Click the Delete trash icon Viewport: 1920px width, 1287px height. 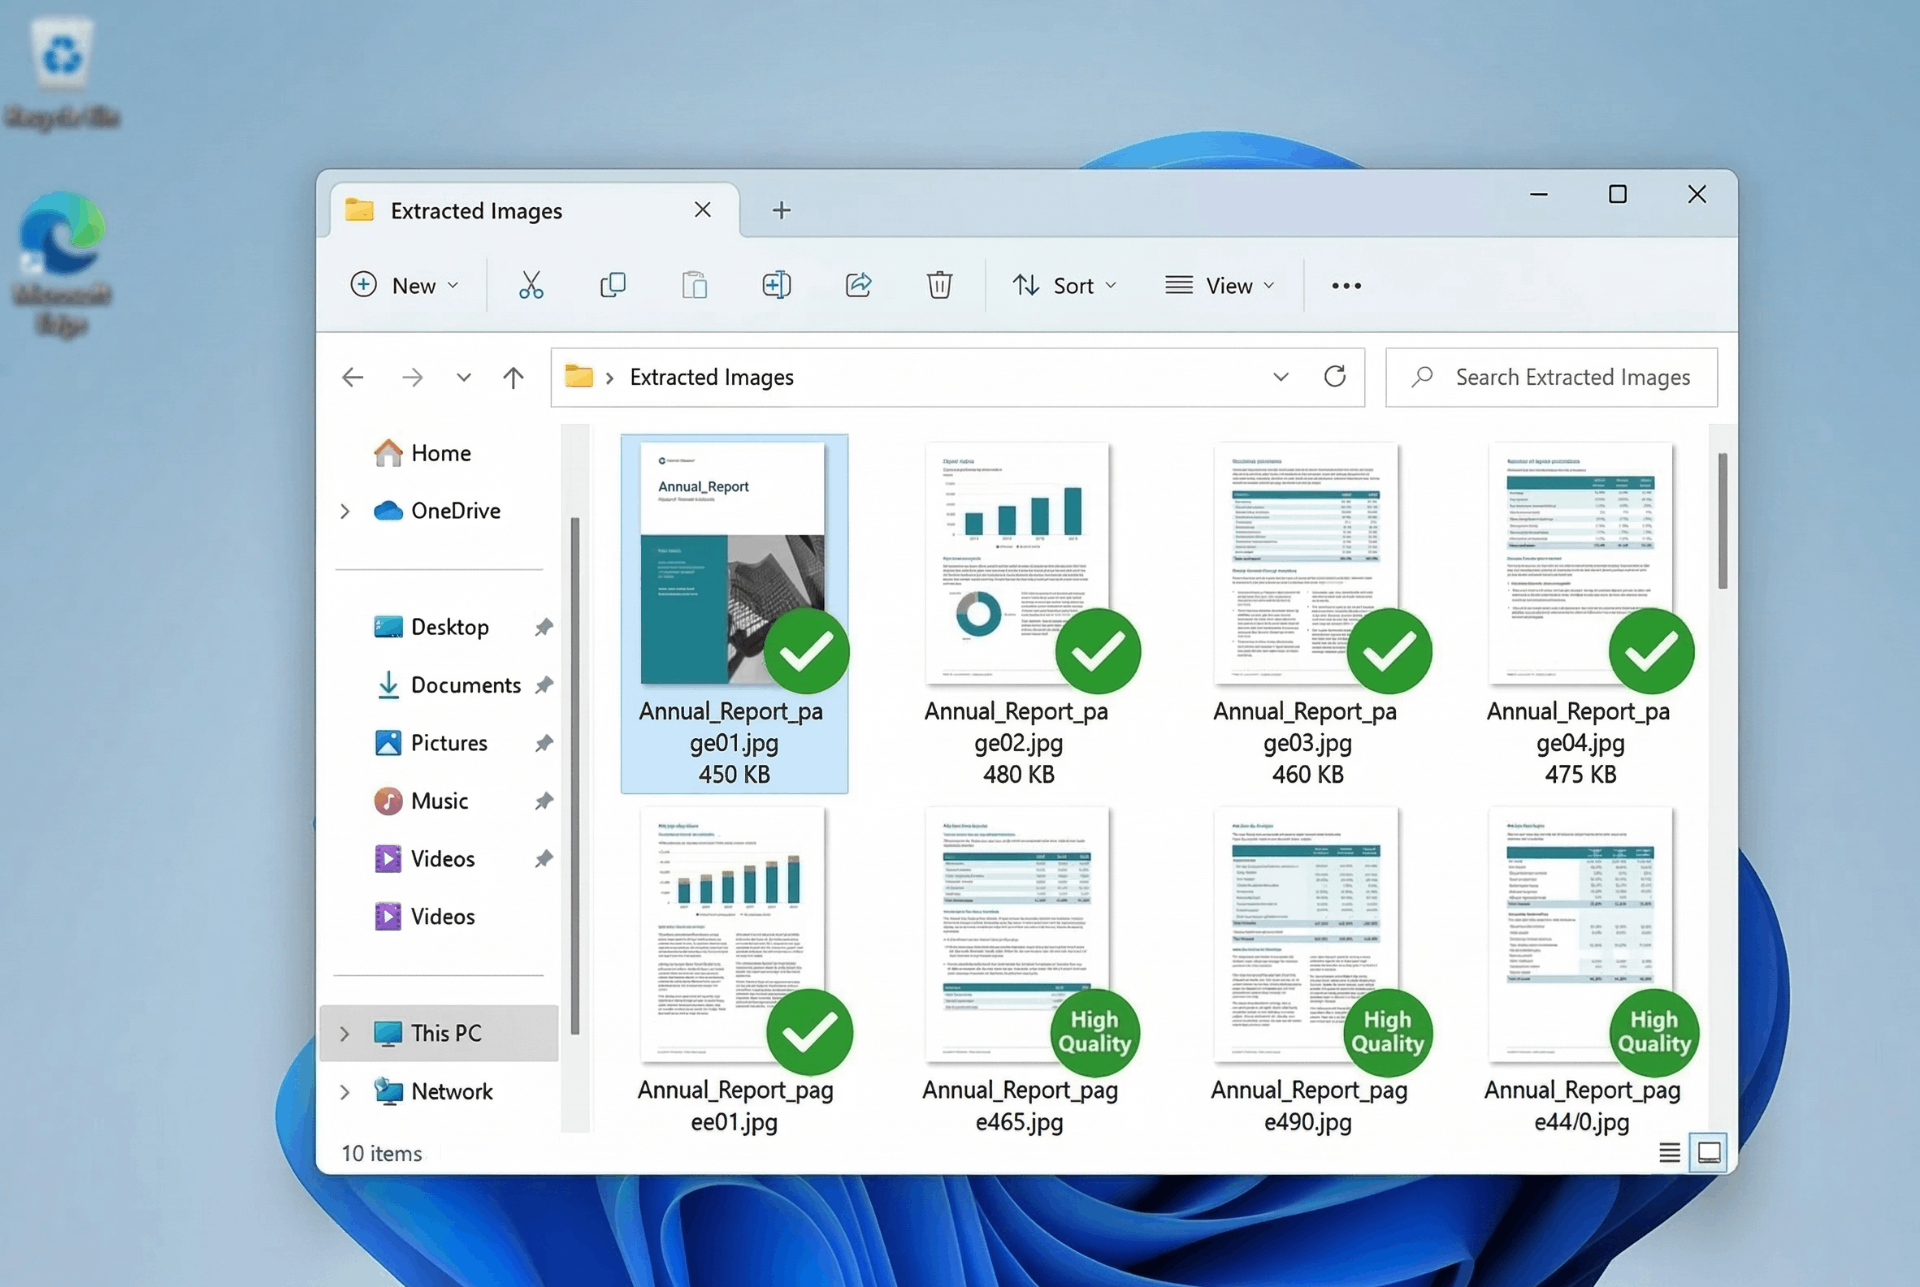[939, 285]
